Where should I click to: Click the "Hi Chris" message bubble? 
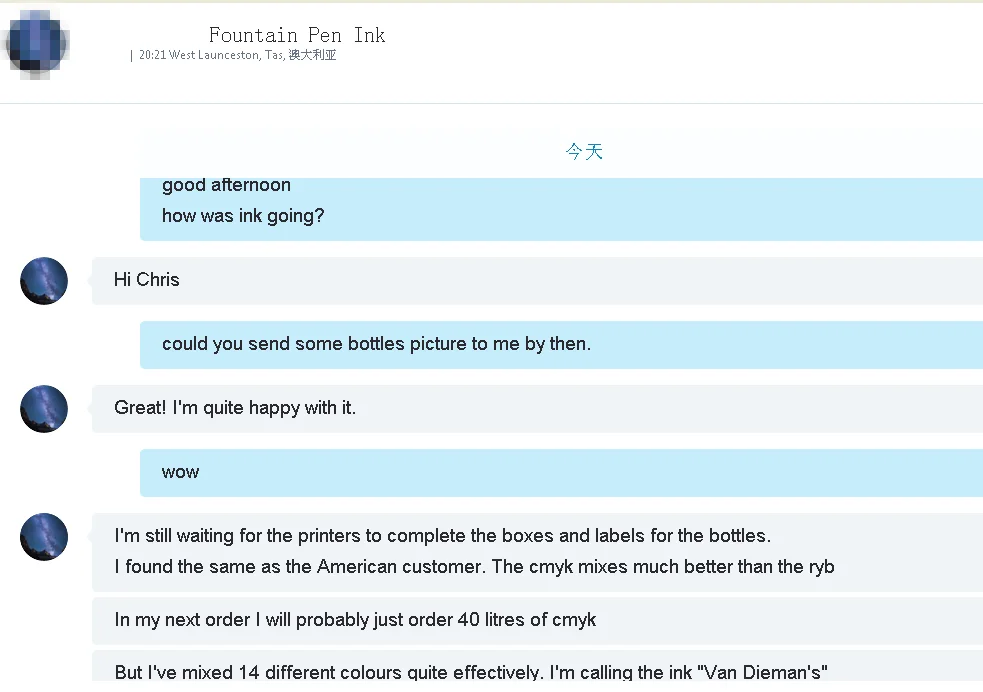pos(147,280)
